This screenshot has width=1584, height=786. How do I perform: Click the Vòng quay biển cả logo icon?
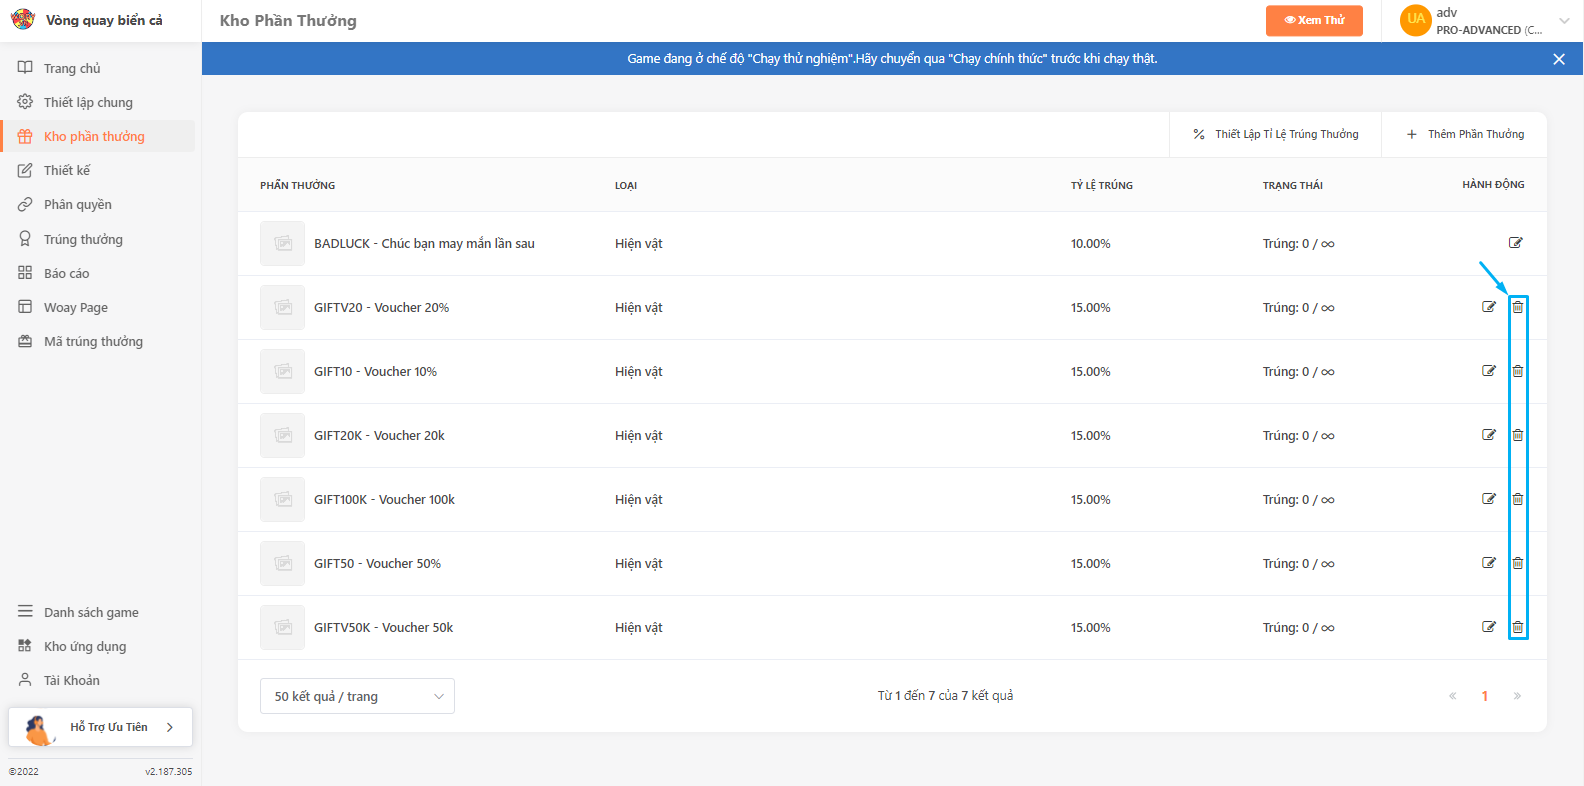coord(22,20)
